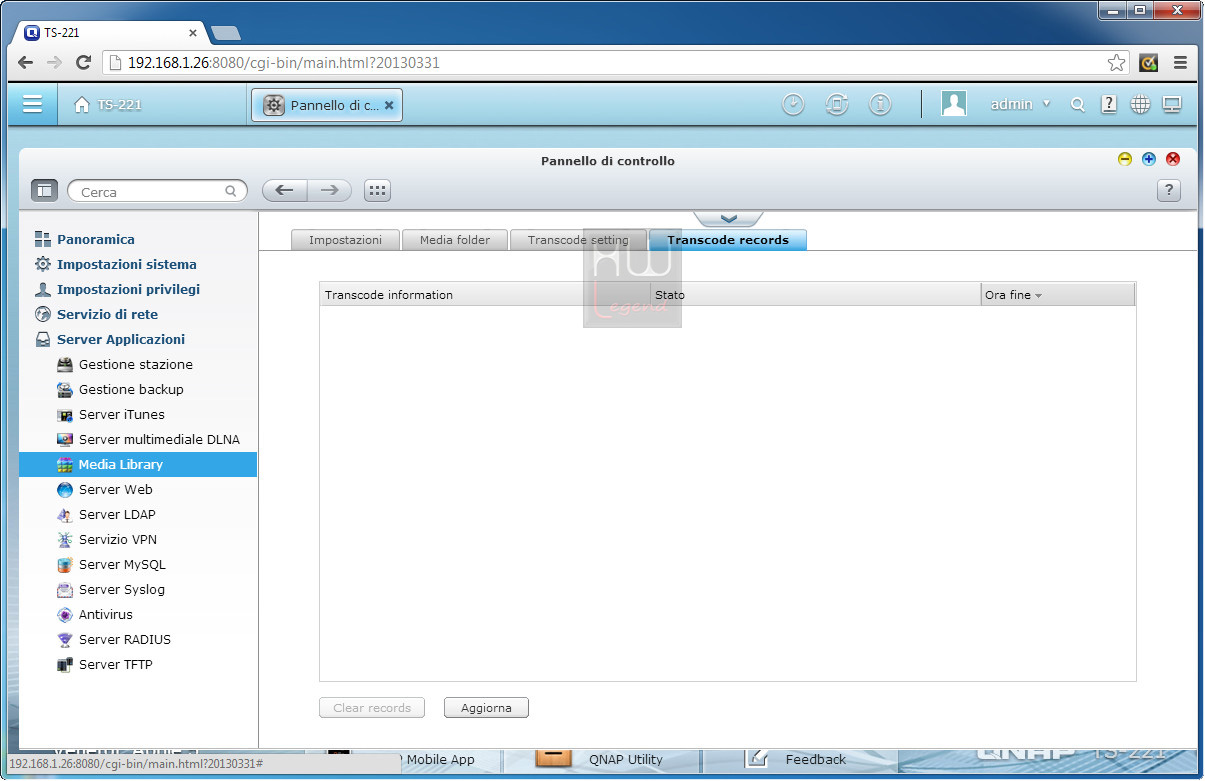Viewport: 1205px width, 781px height.
Task: Select Media Library in the sidebar
Action: point(138,464)
